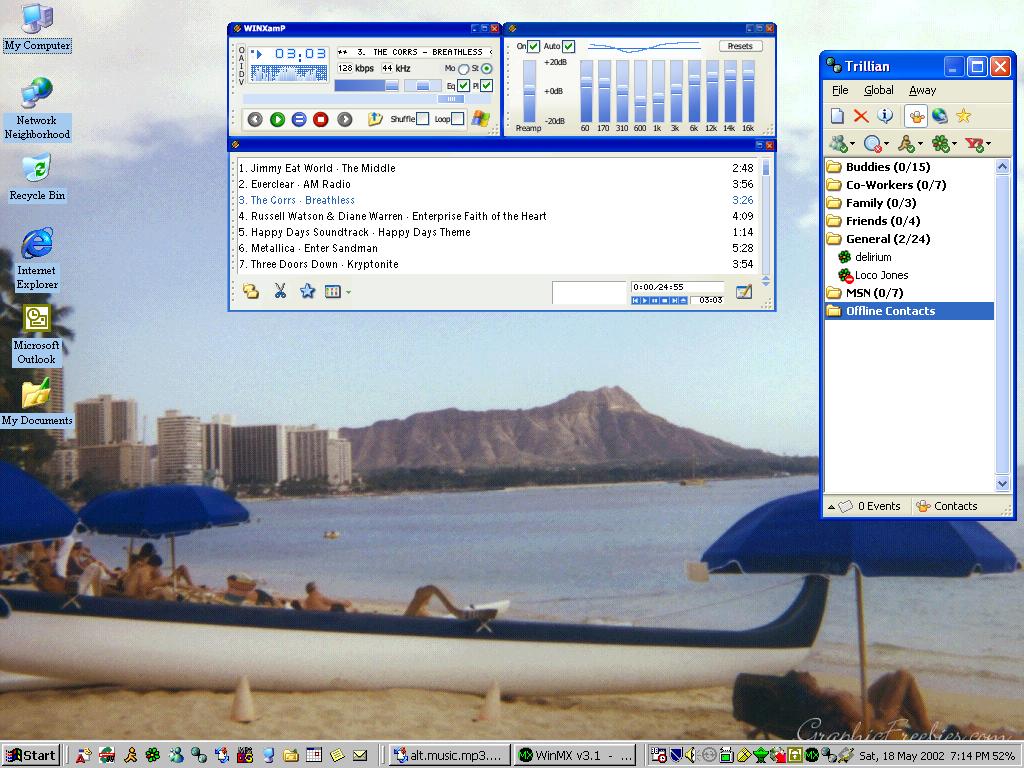The image size is (1024, 768).
Task: Click the equalizer Presets button
Action: tap(740, 46)
